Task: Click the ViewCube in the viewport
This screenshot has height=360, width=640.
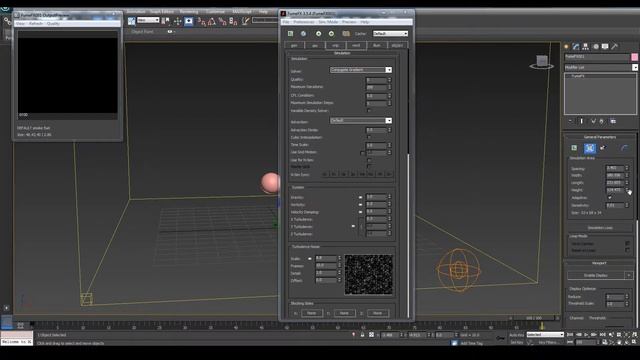Action: (542, 62)
